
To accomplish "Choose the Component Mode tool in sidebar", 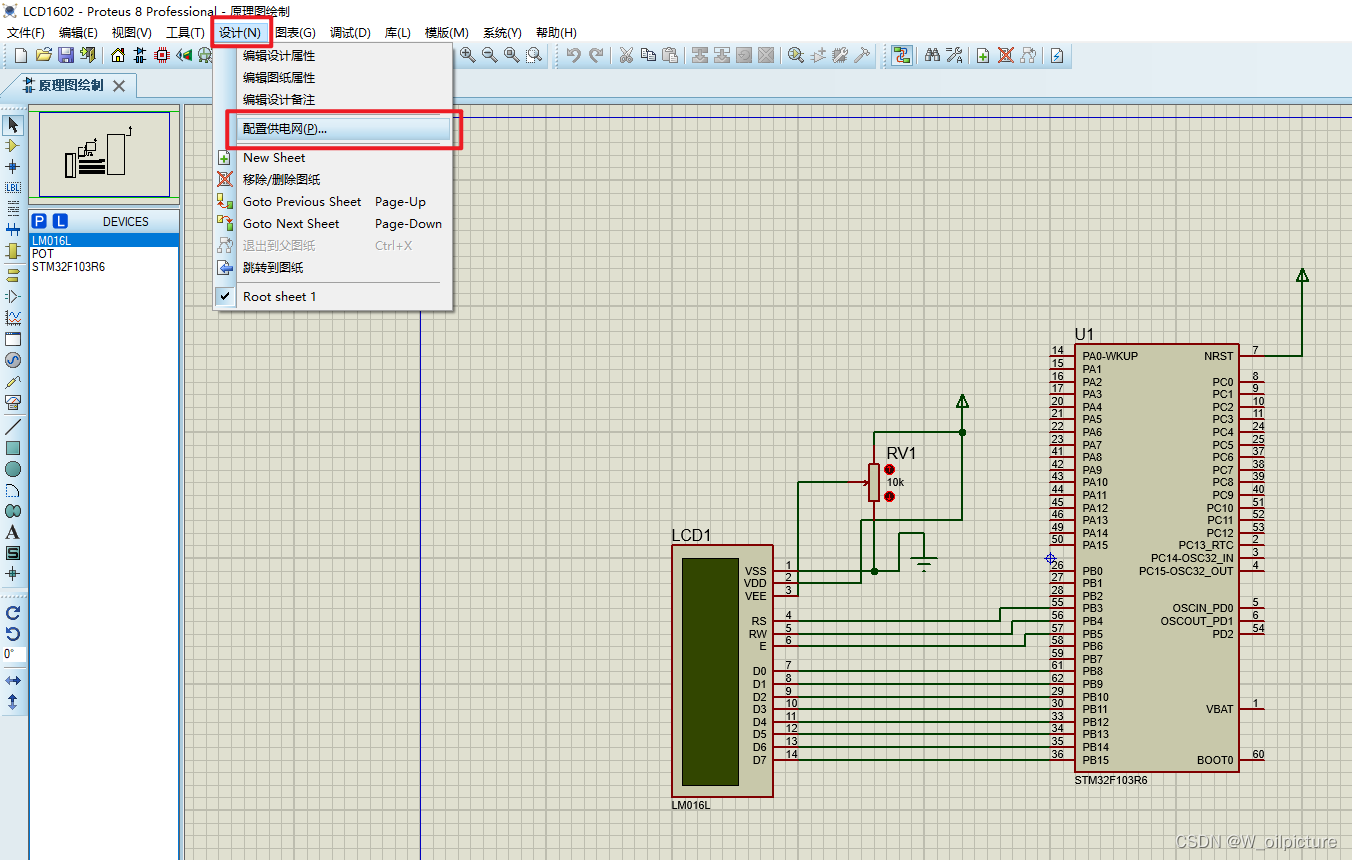I will 13,146.
